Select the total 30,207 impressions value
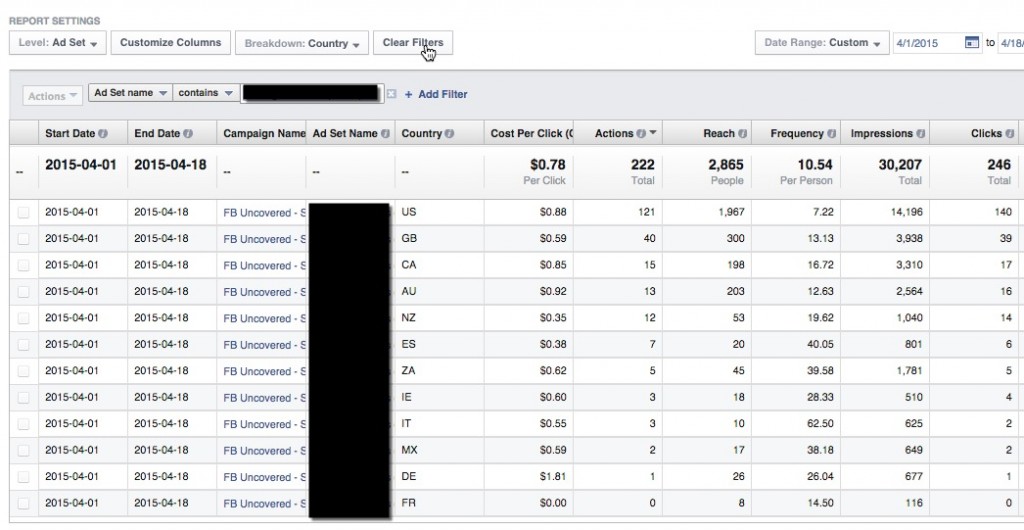The width and height of the screenshot is (1024, 530). click(899, 164)
